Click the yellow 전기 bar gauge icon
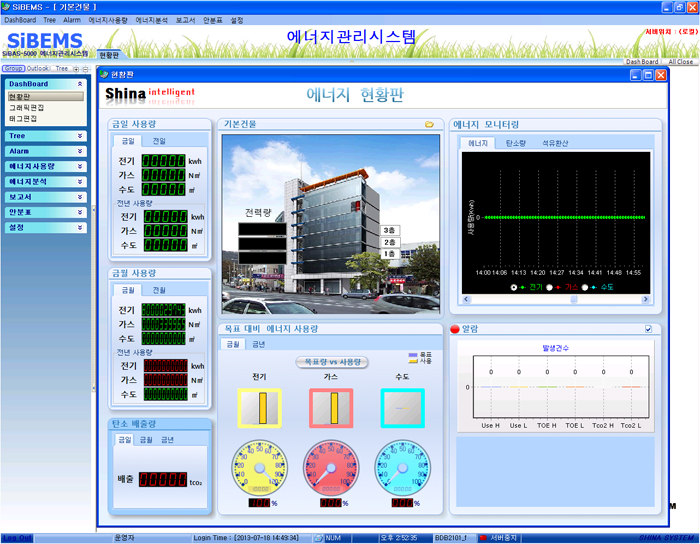700x544 pixels. [x=259, y=408]
